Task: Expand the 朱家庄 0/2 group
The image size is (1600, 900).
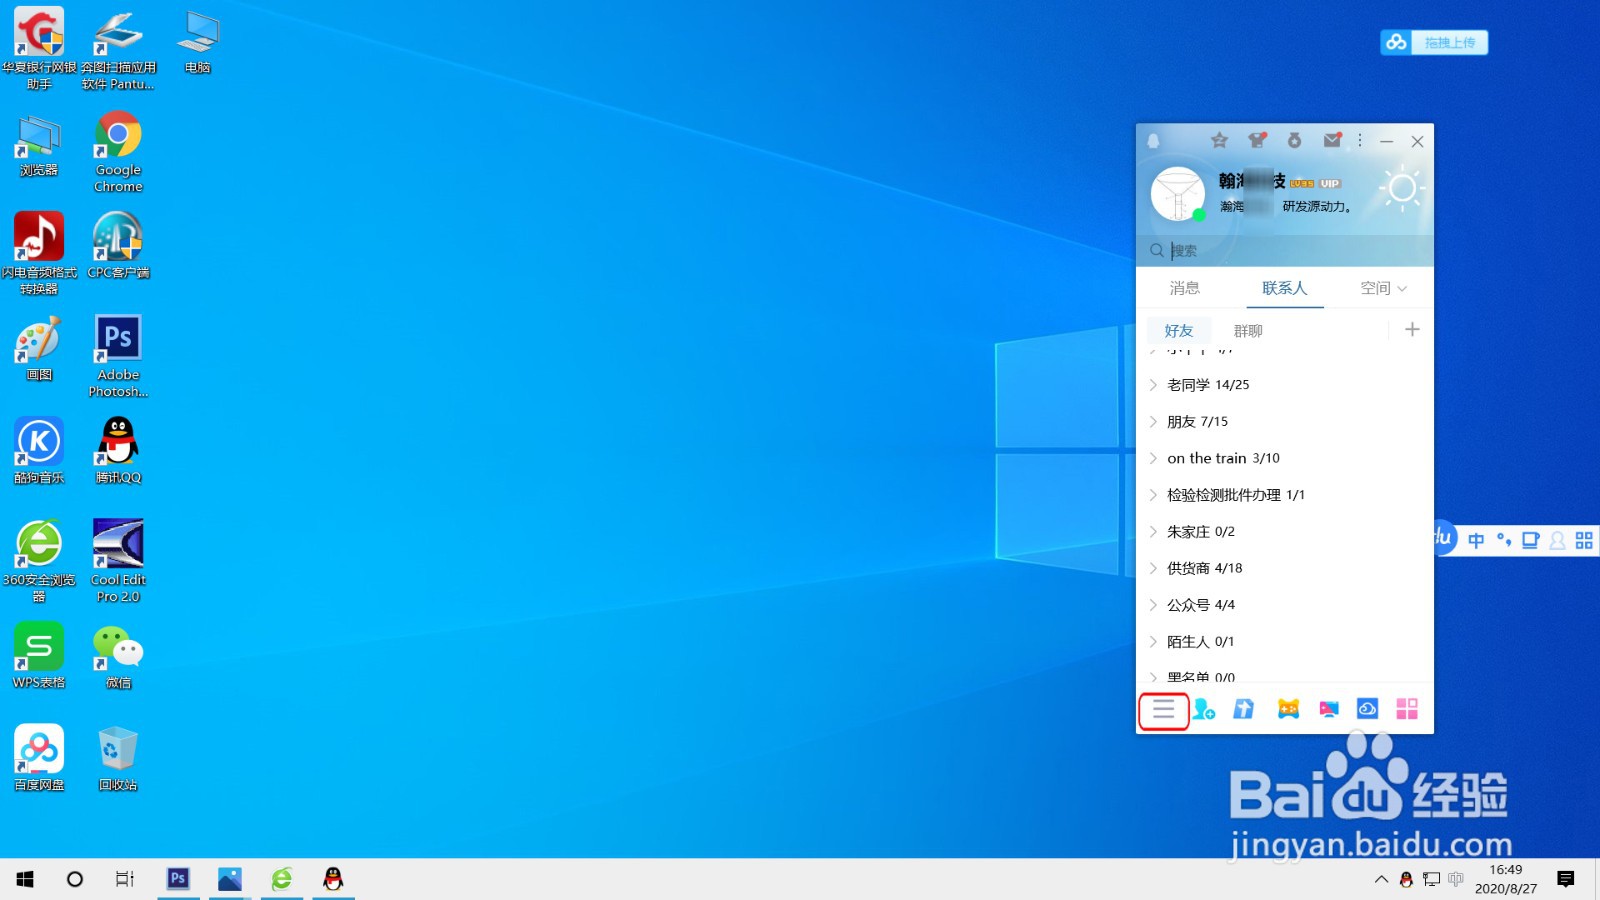Action: (1285, 532)
